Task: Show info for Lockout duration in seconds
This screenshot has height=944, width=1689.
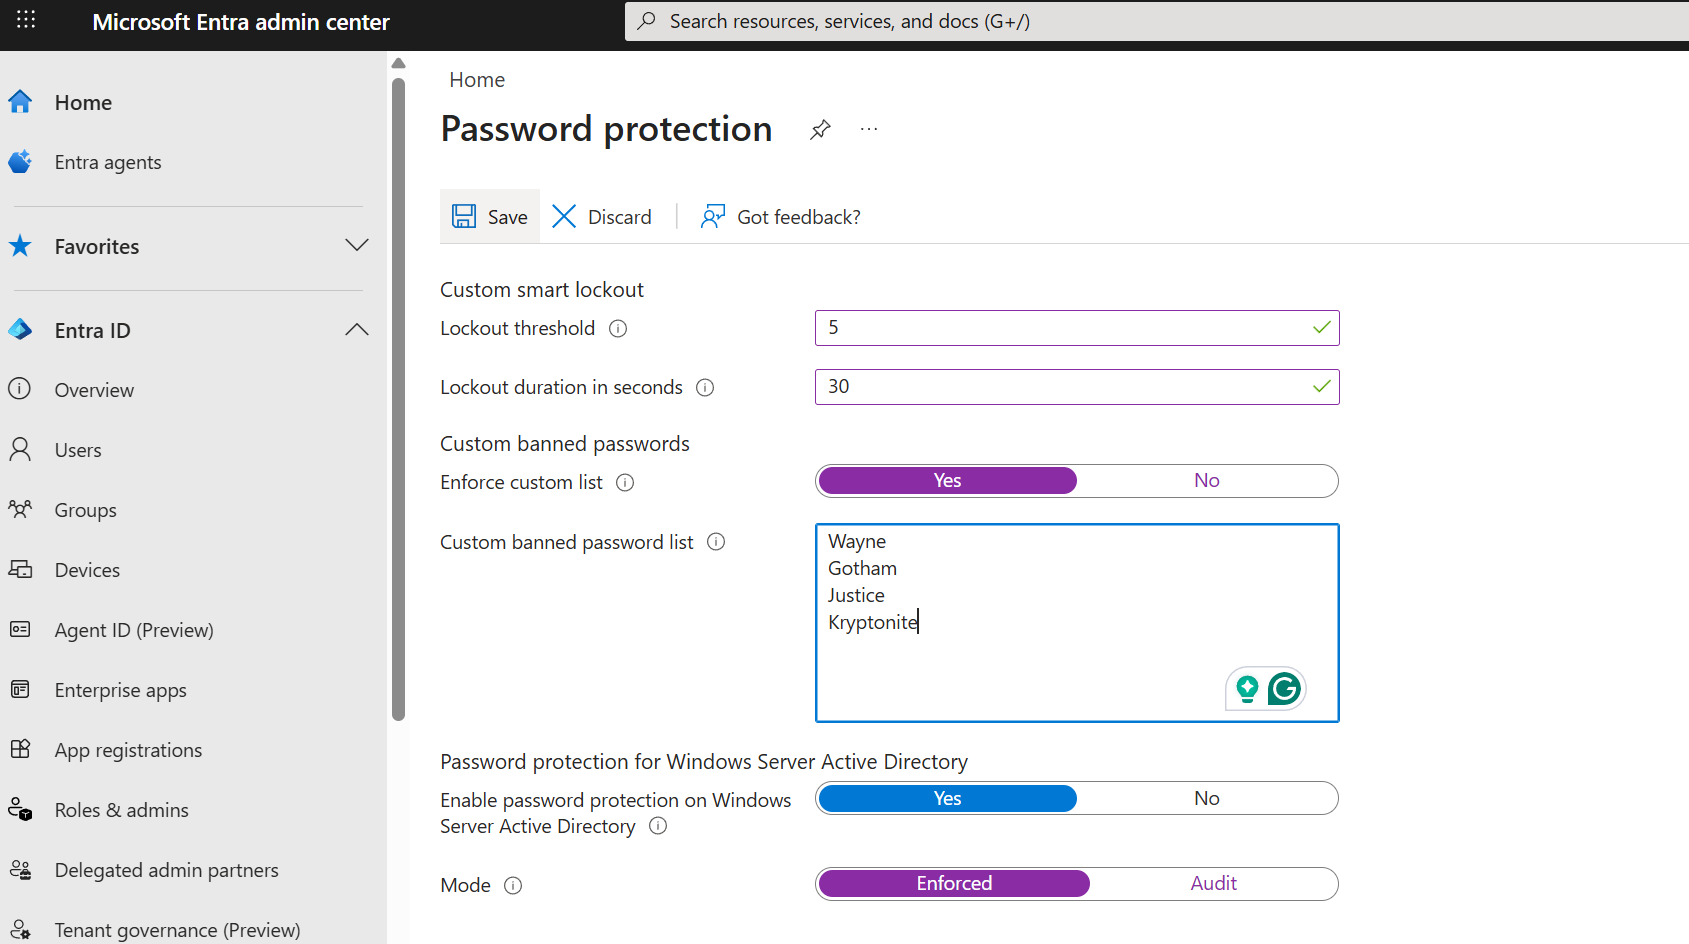Action: pos(705,388)
